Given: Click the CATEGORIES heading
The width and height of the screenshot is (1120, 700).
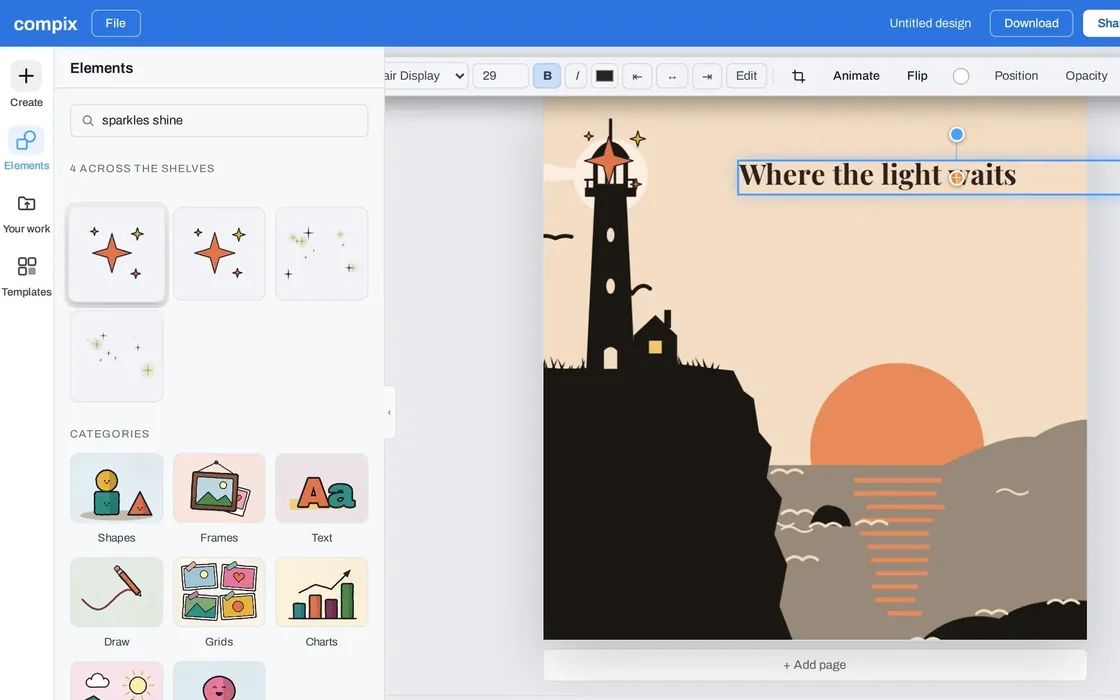Looking at the screenshot, I should click(109, 434).
